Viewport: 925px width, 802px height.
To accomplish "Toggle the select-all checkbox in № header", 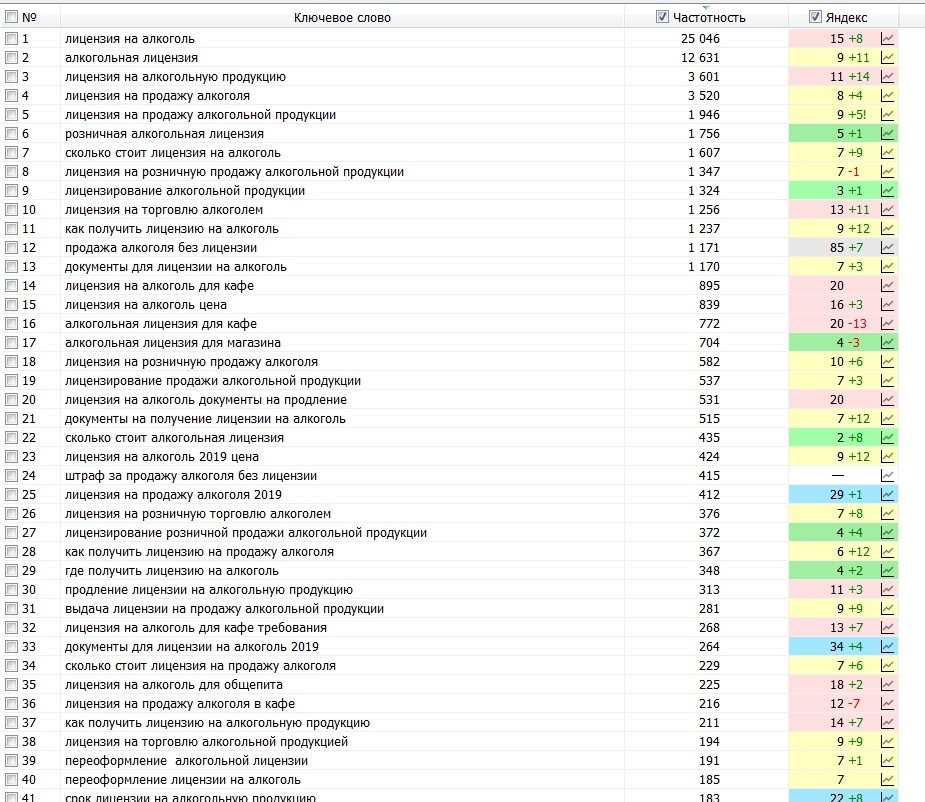I will click(11, 17).
